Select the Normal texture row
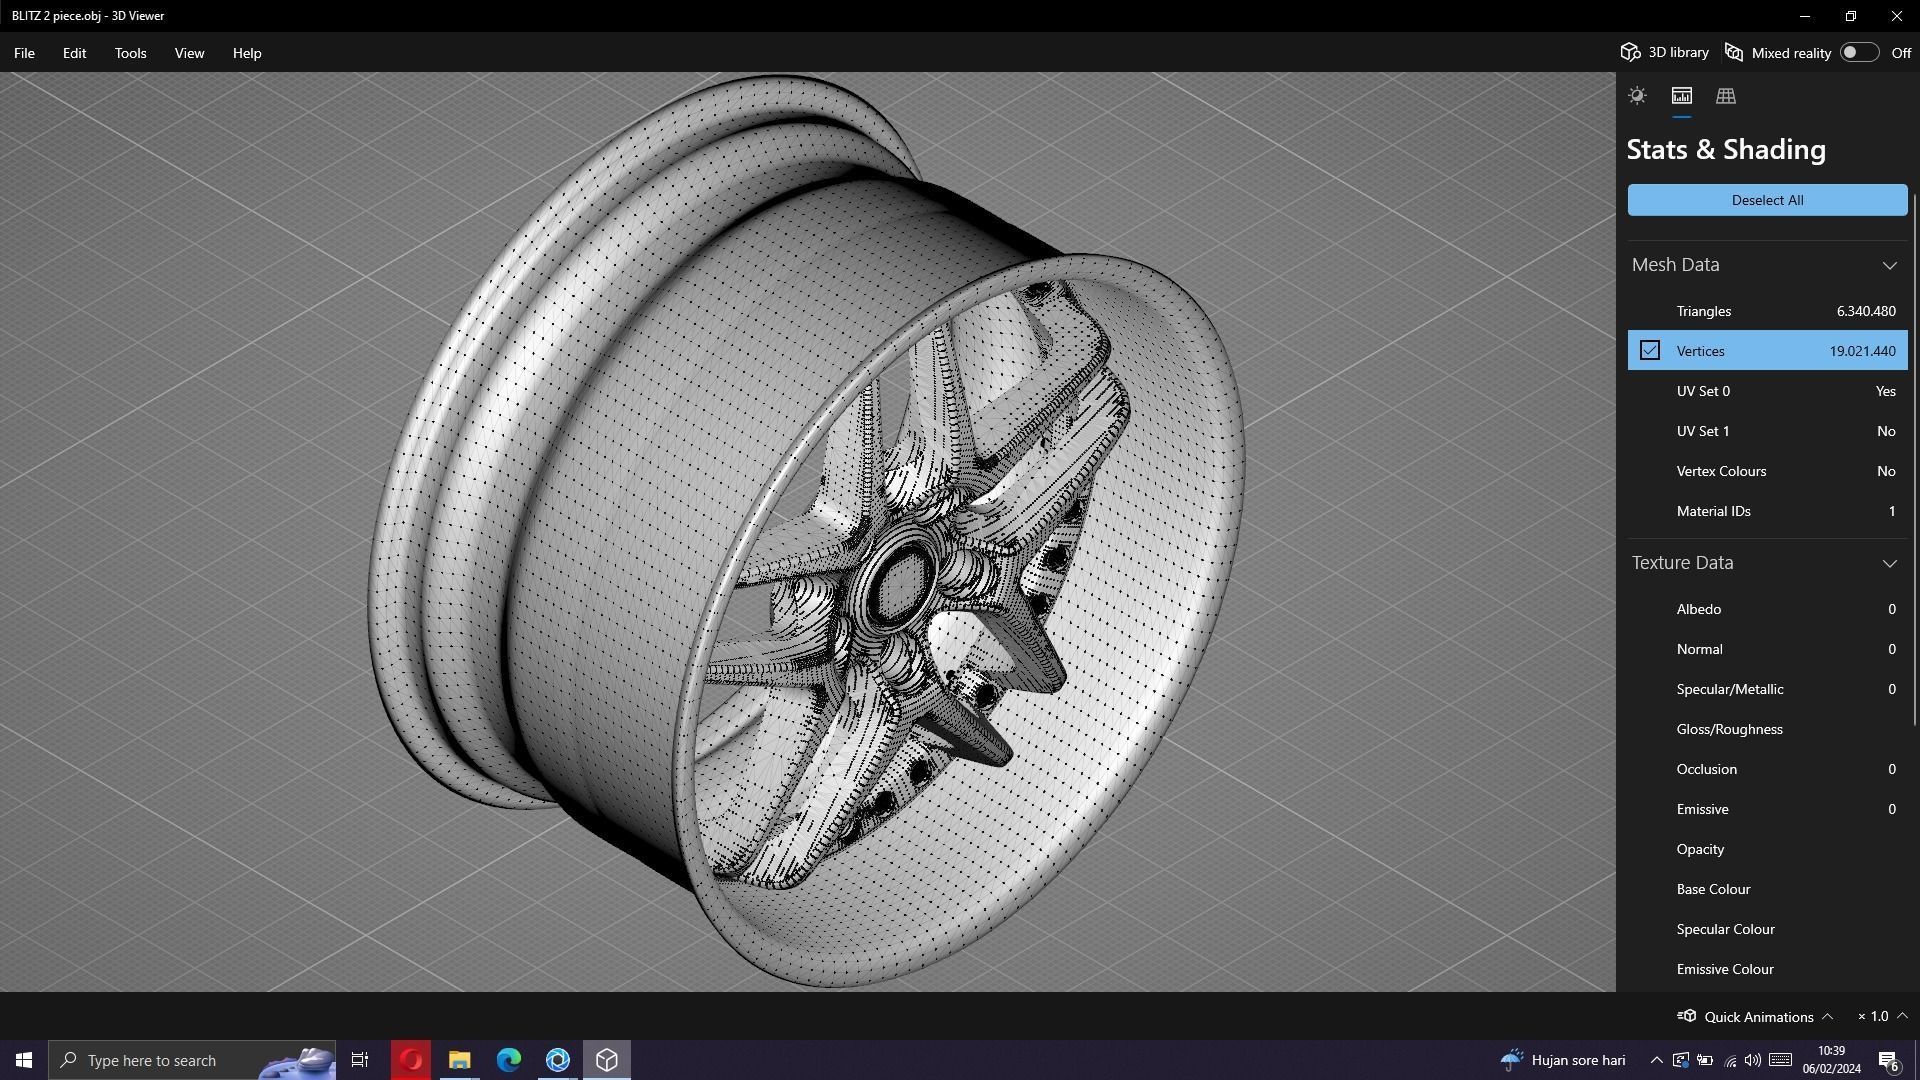This screenshot has height=1080, width=1920. (1767, 649)
